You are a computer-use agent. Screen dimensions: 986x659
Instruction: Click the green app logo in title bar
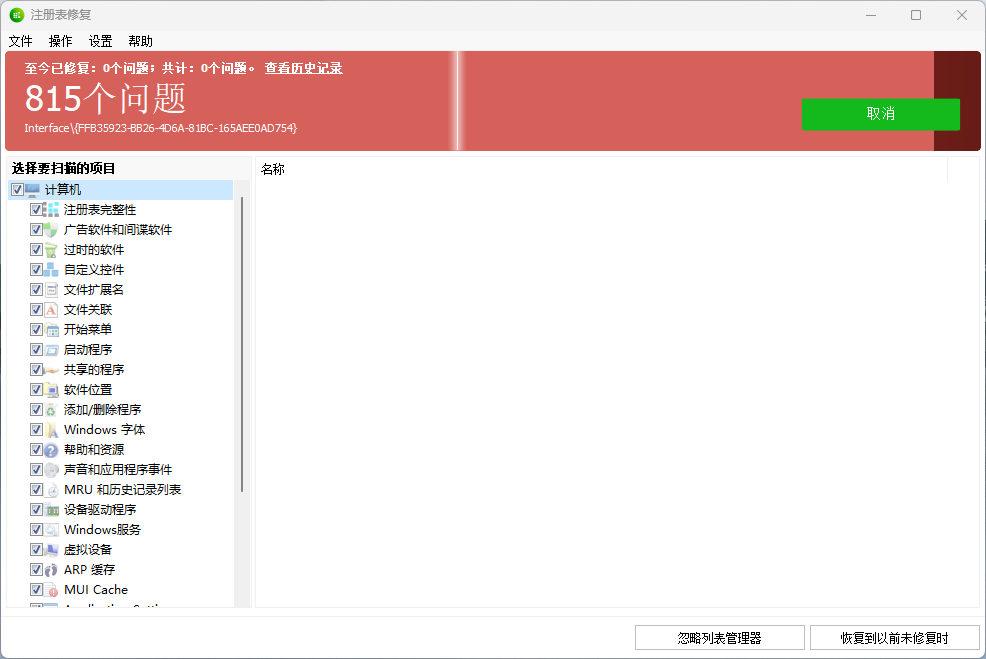pos(17,14)
